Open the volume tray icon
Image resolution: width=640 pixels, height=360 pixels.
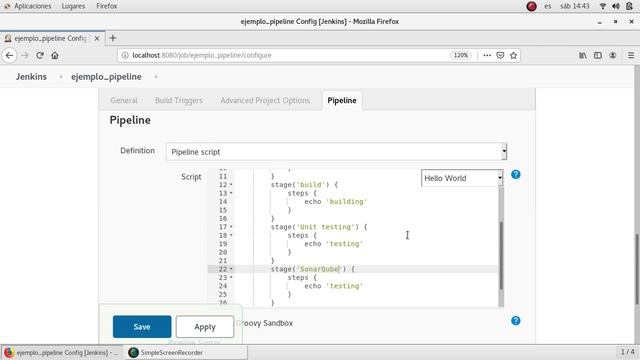616,6
